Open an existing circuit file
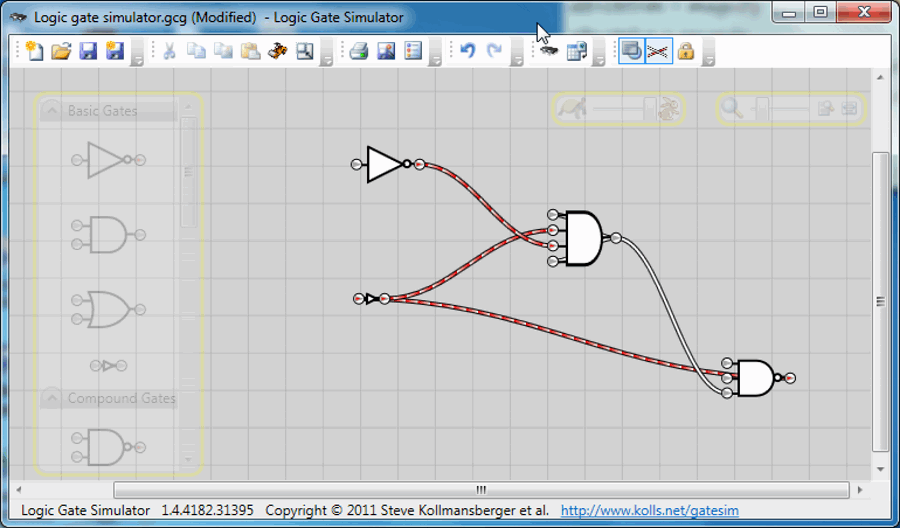The height and width of the screenshot is (528, 900). click(61, 51)
